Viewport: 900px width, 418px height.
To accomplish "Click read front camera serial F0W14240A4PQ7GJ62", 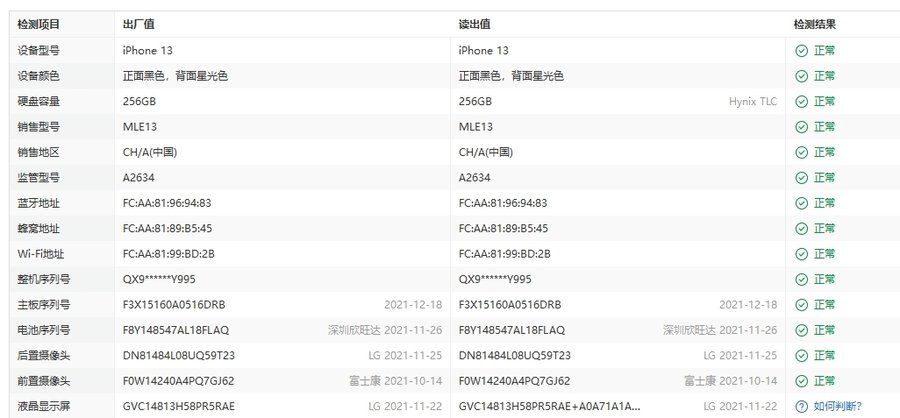I will (514, 381).
